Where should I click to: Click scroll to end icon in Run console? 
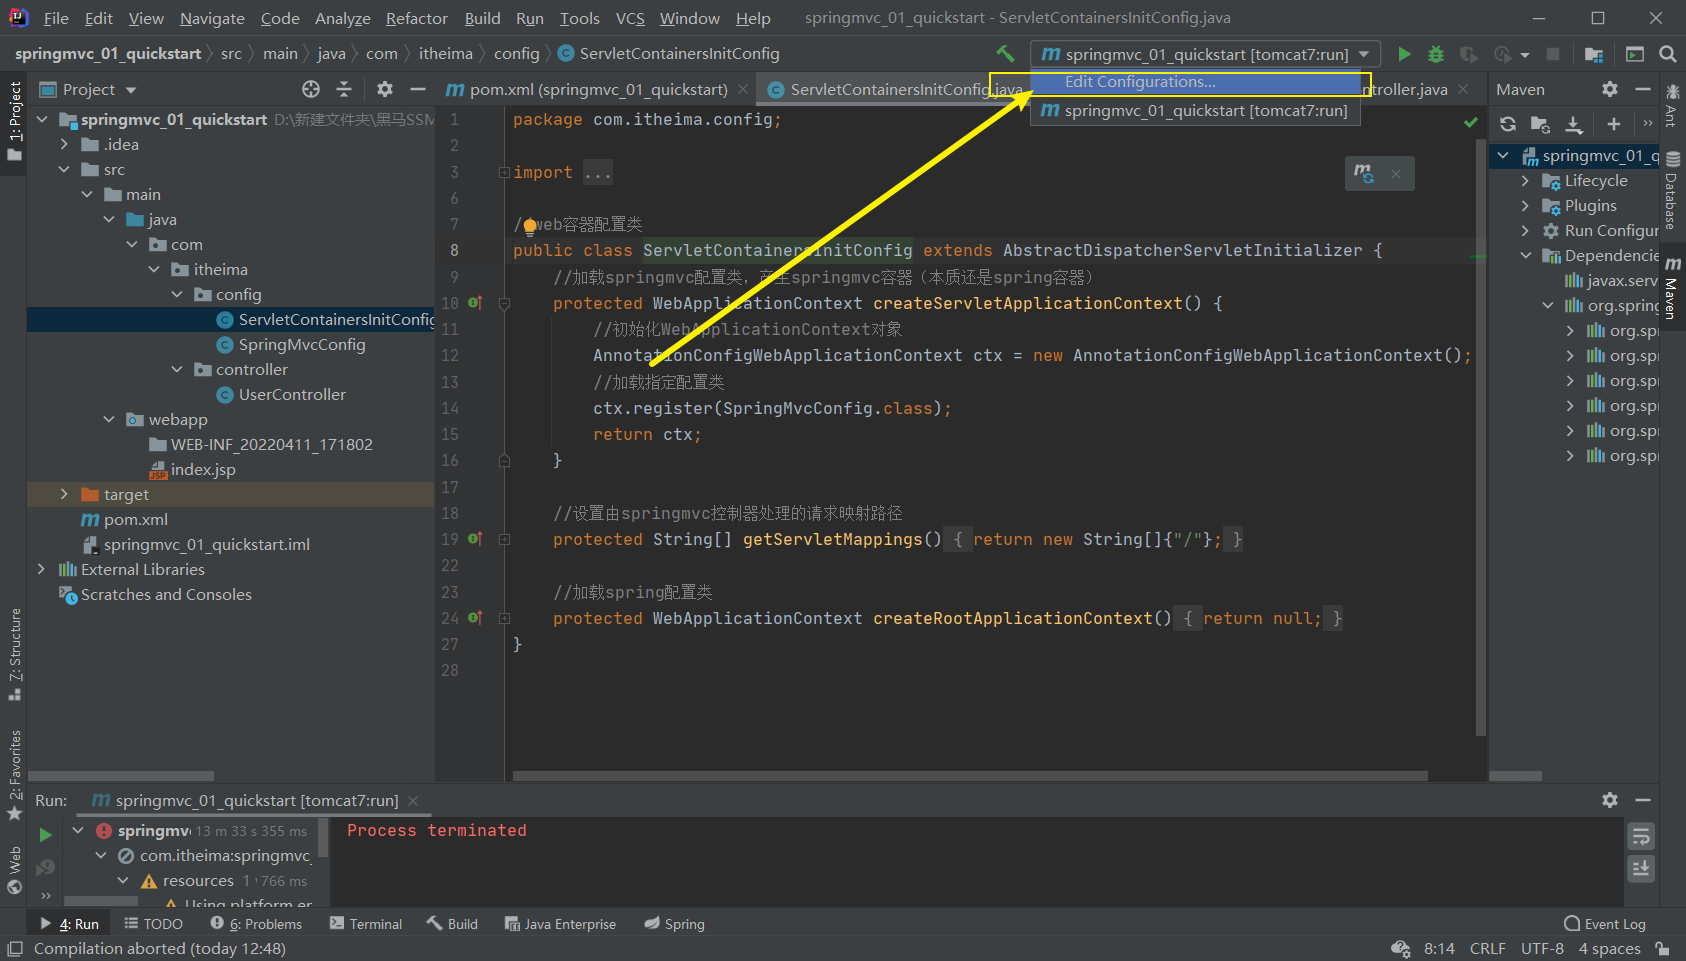[1641, 868]
